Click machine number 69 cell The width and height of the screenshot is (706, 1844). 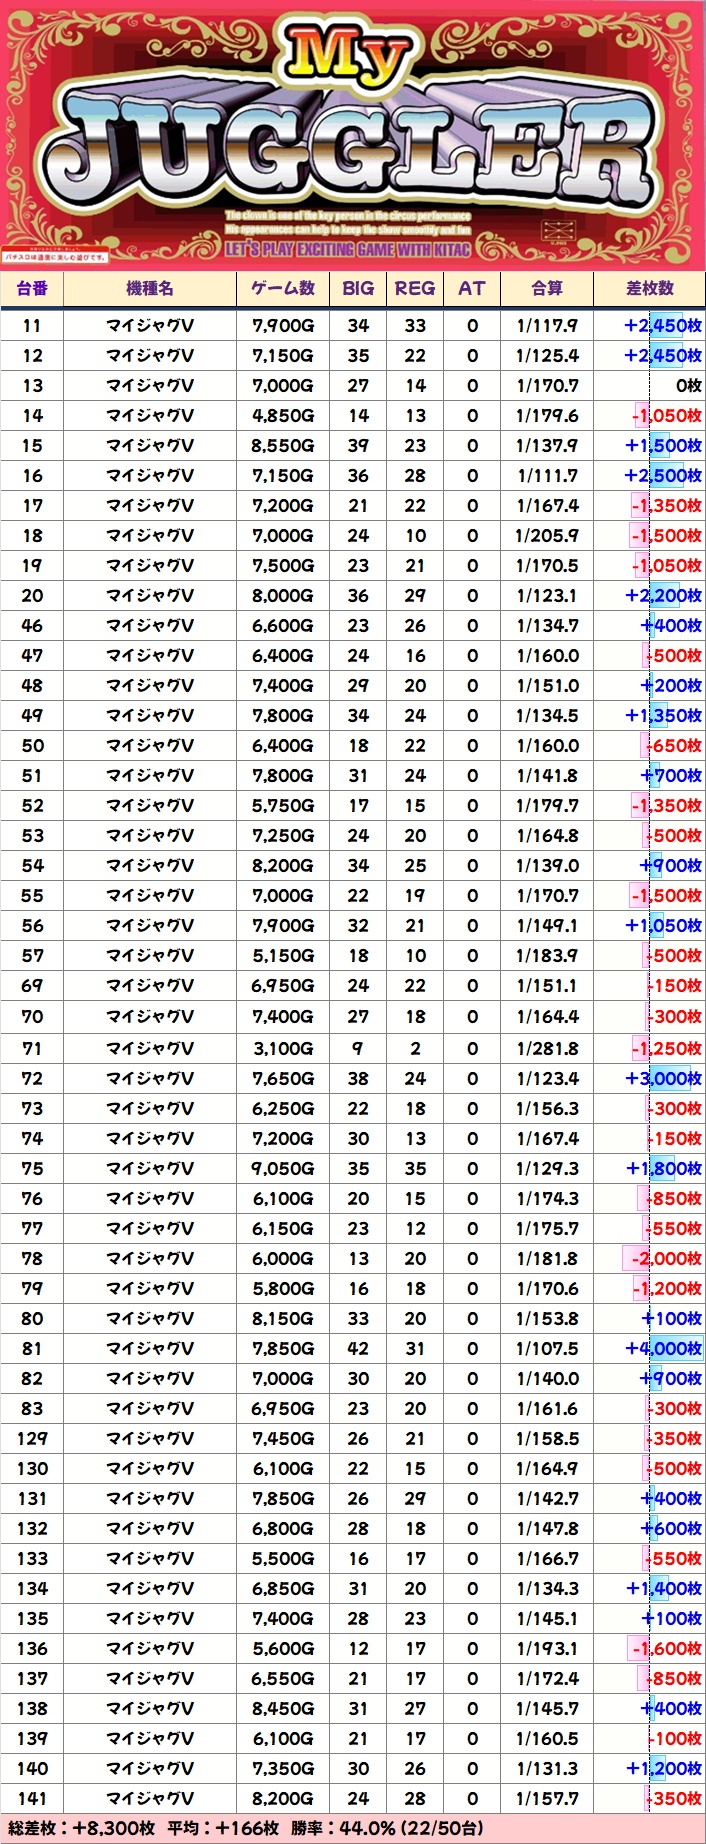tap(32, 985)
